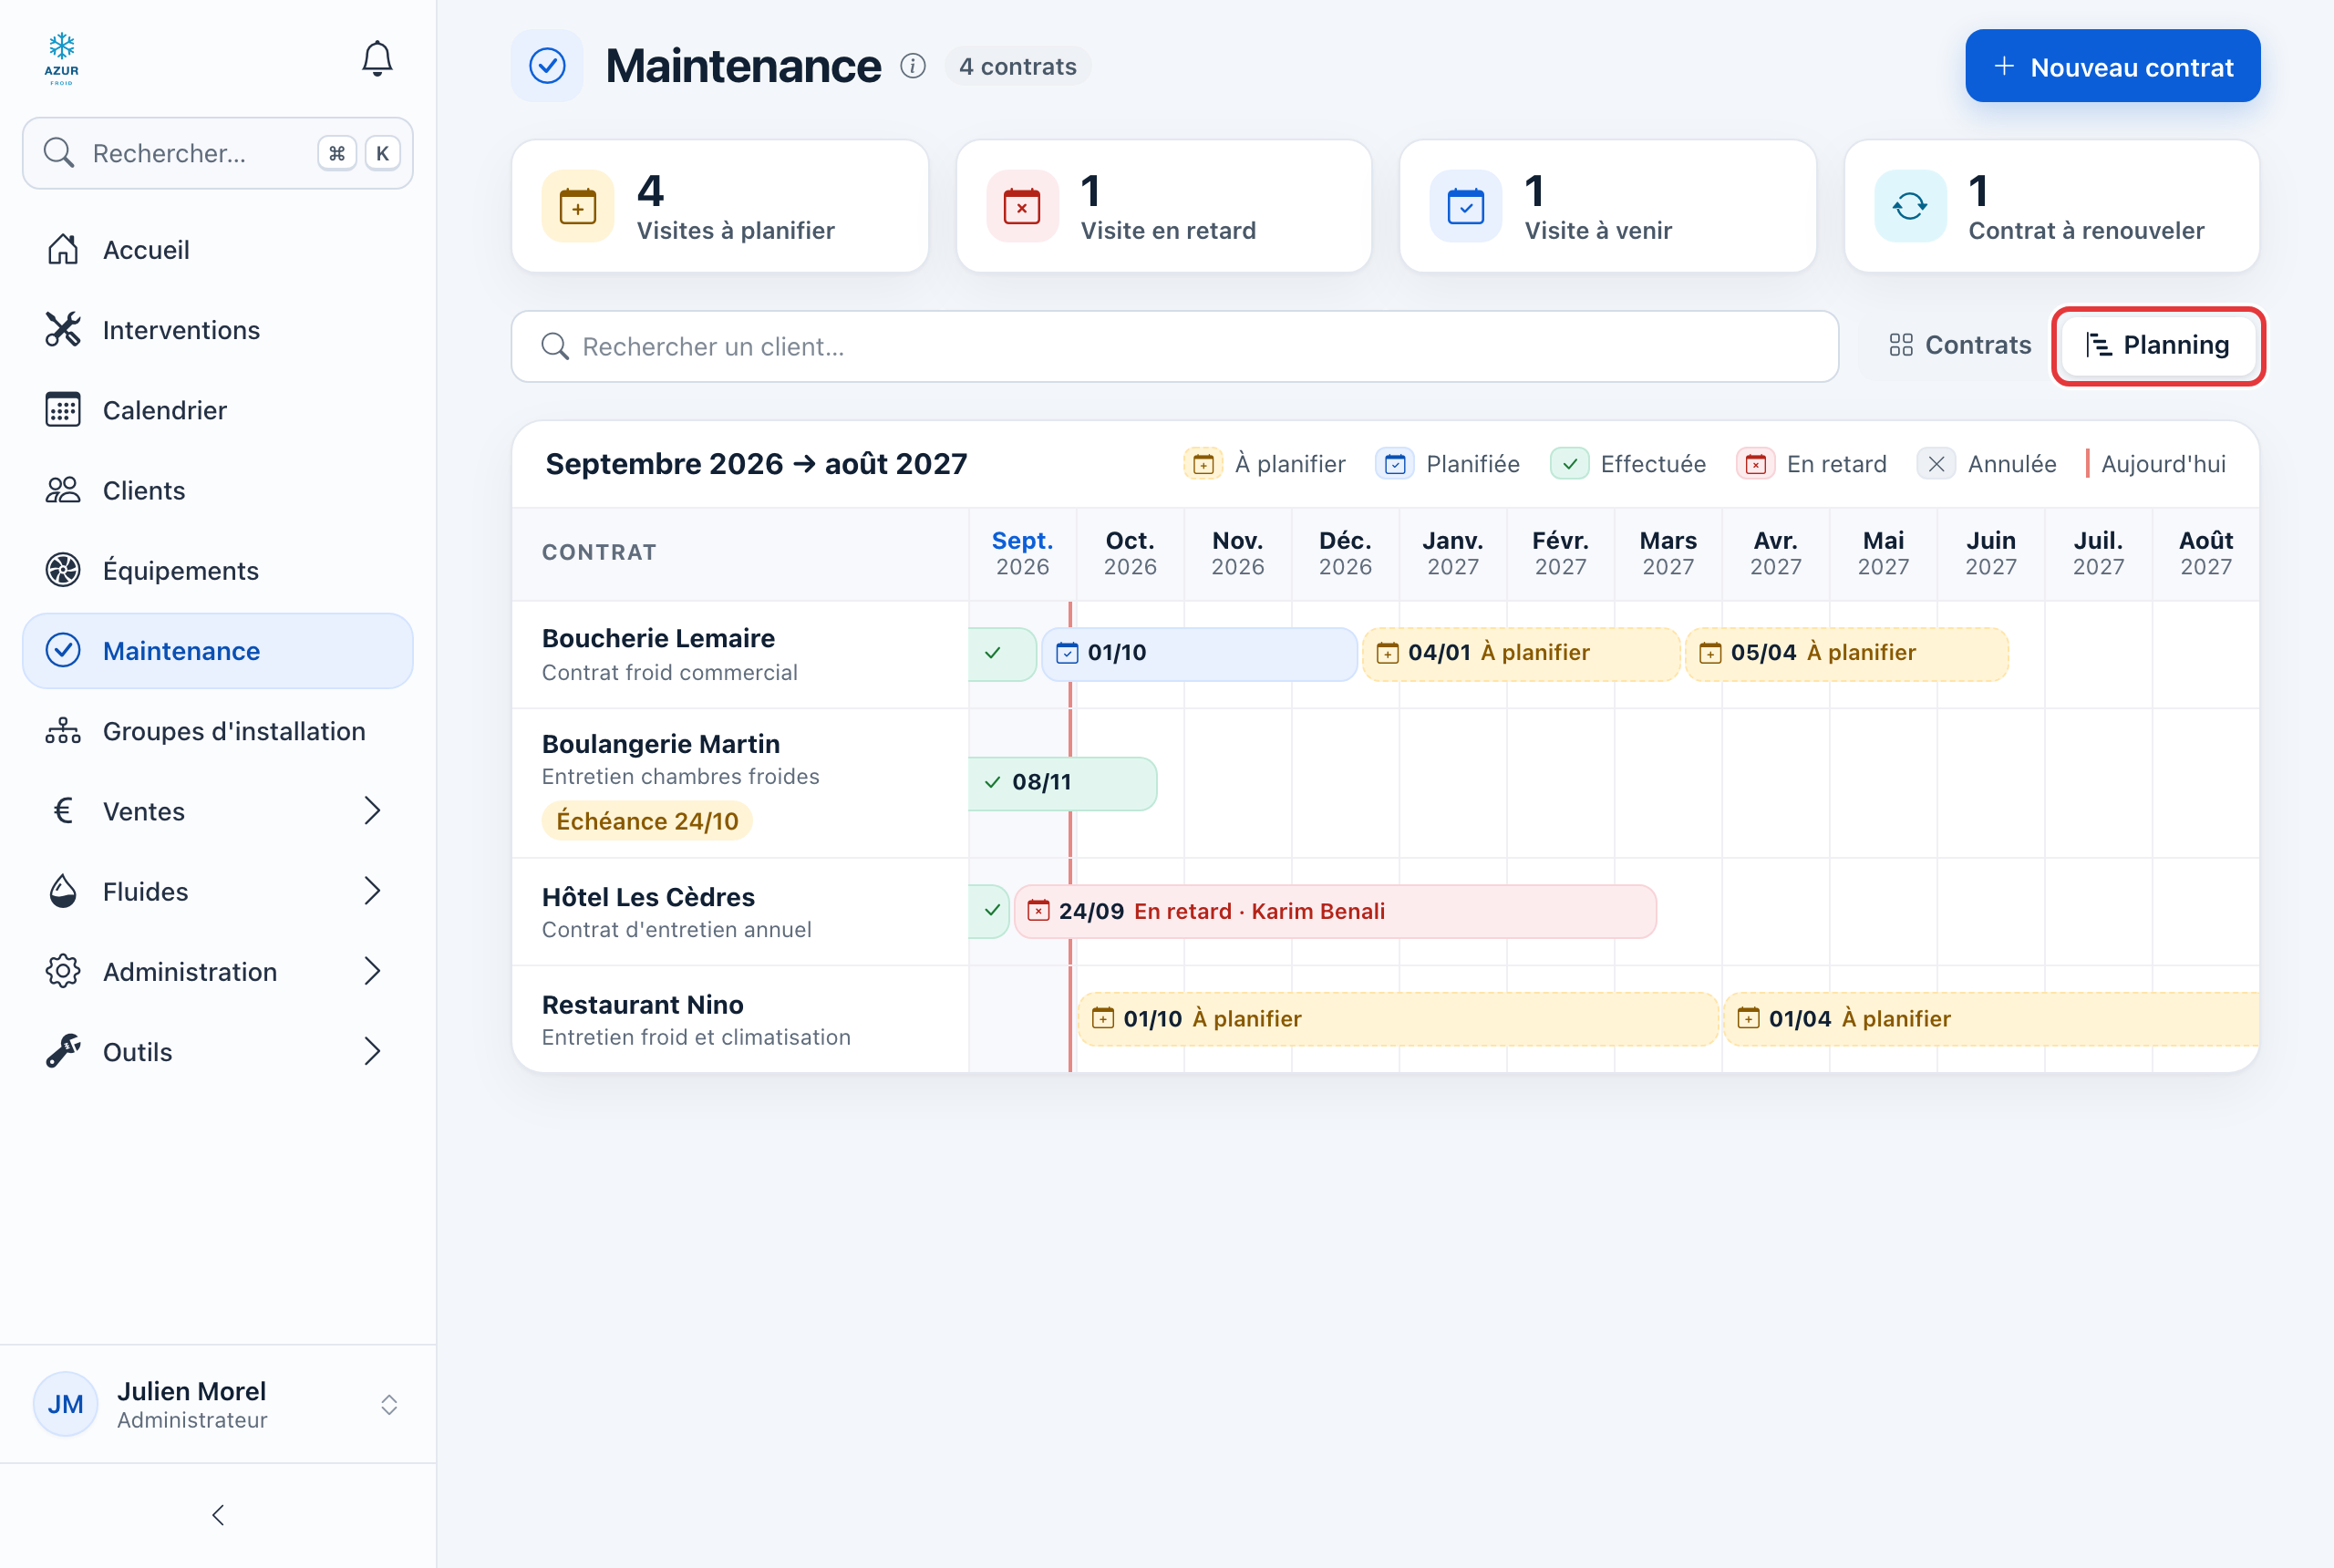Open the Calendrier page
2334x1568 pixels.
(218, 409)
